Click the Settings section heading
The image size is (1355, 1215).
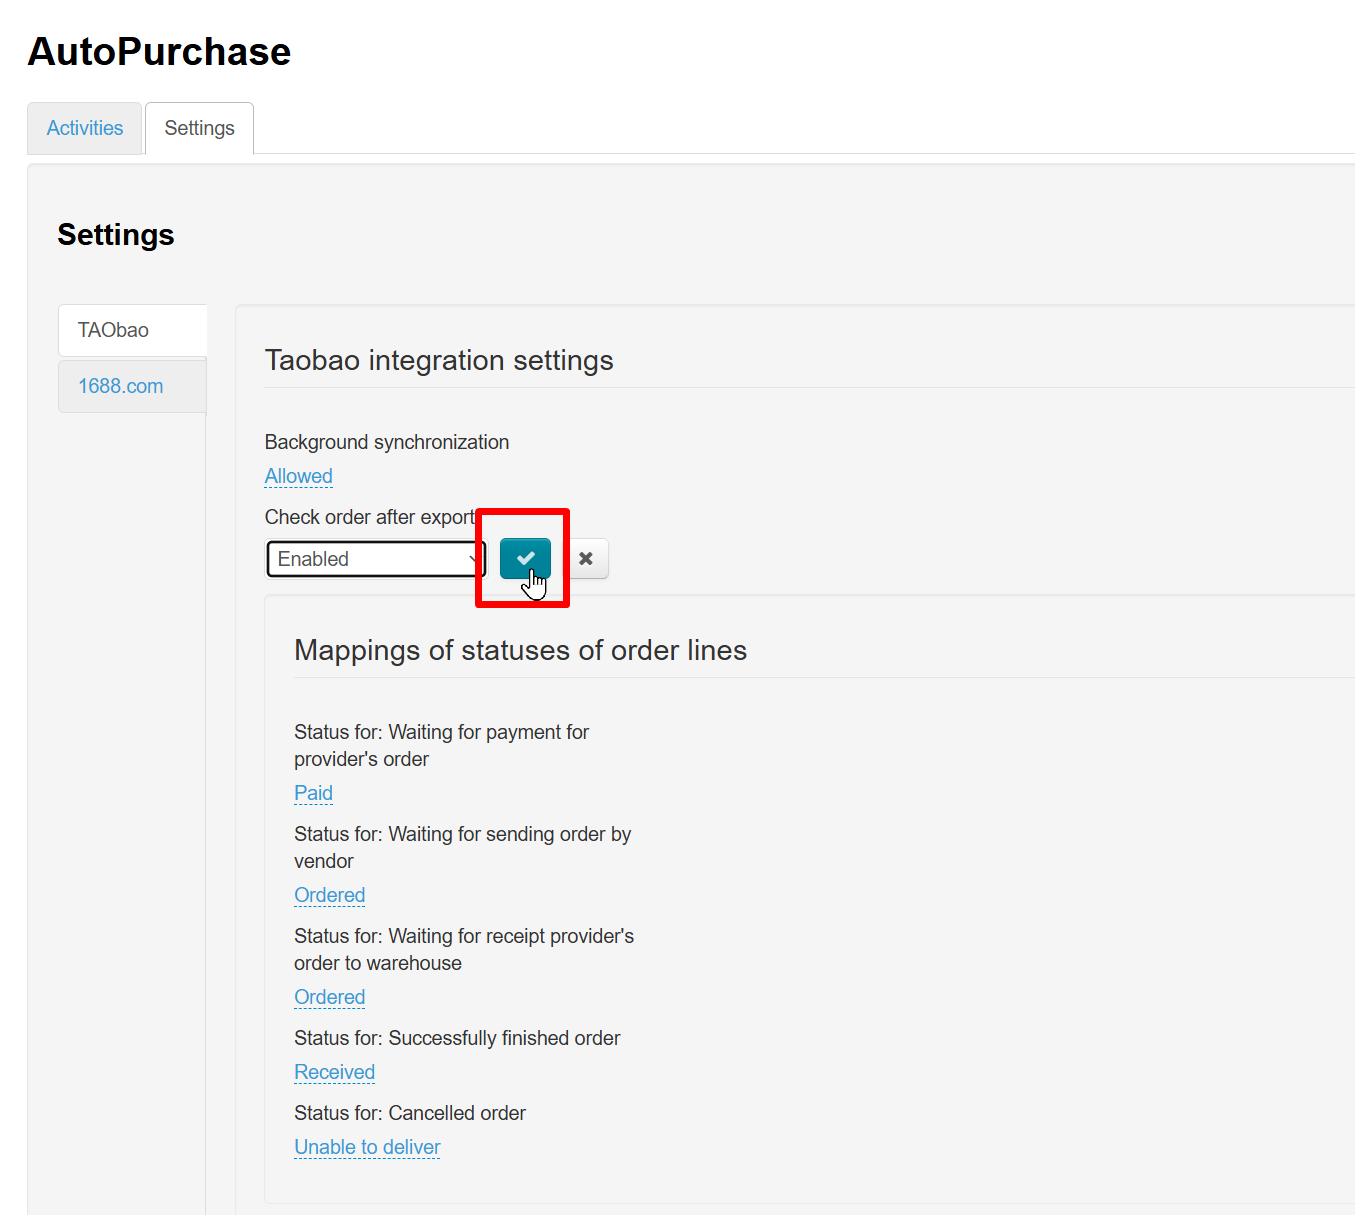coord(116,234)
